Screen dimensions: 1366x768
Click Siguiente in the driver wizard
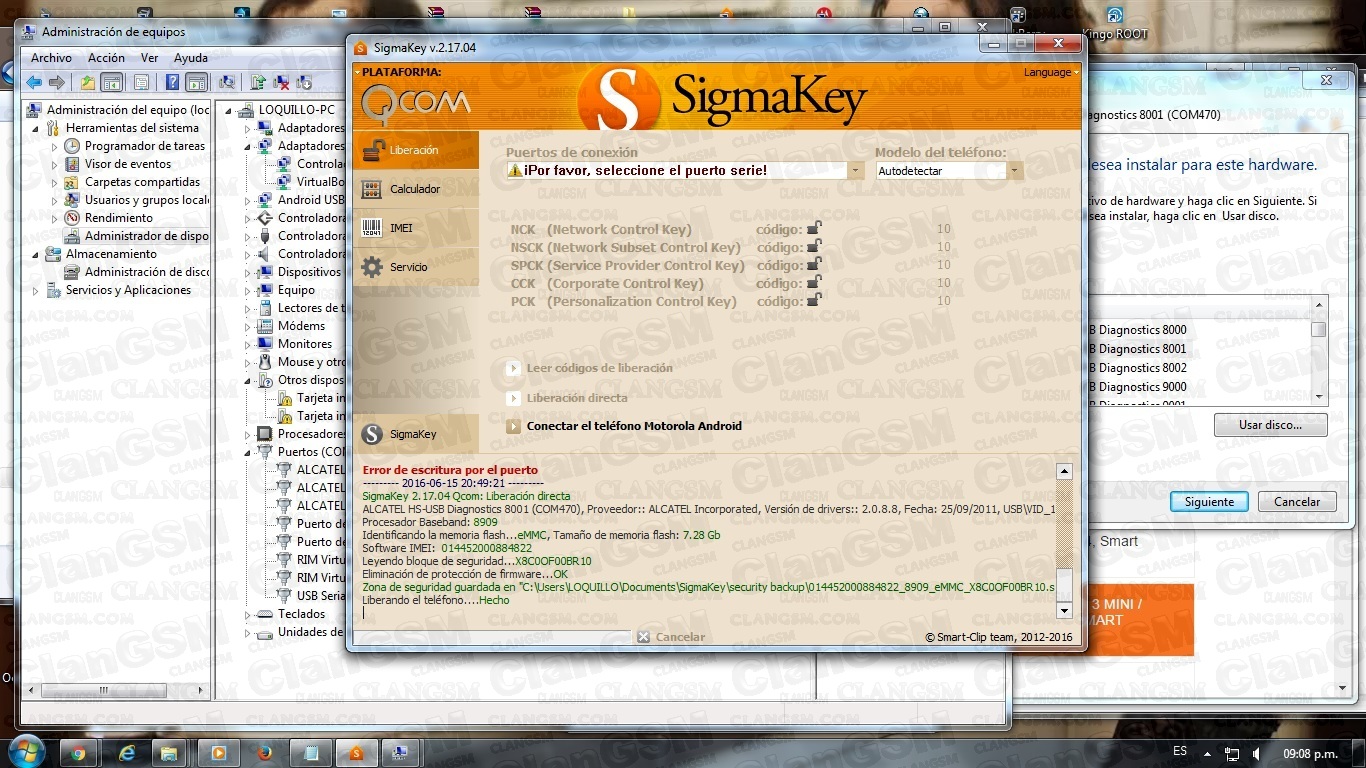(x=1209, y=502)
